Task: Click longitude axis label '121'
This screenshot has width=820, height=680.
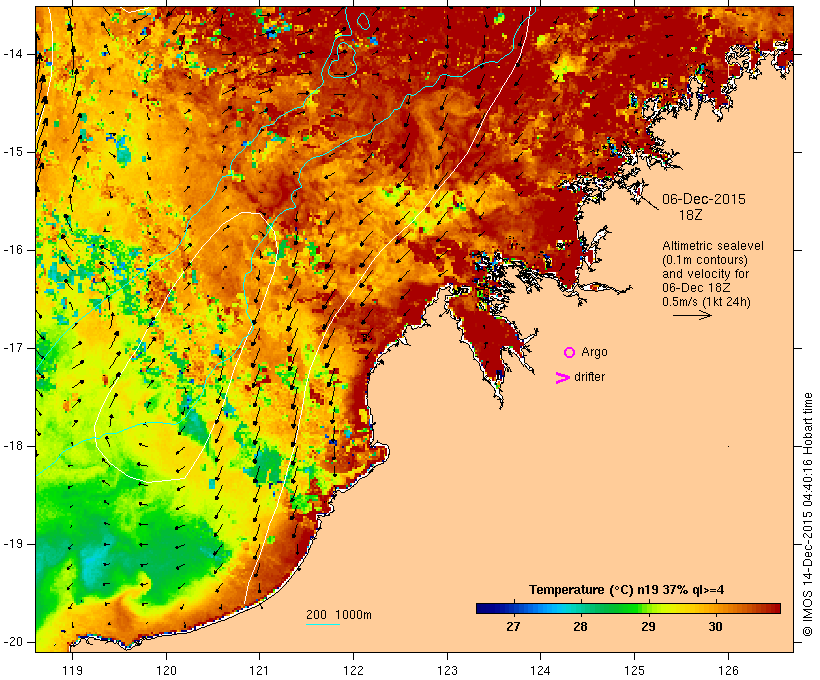Action: tap(259, 670)
